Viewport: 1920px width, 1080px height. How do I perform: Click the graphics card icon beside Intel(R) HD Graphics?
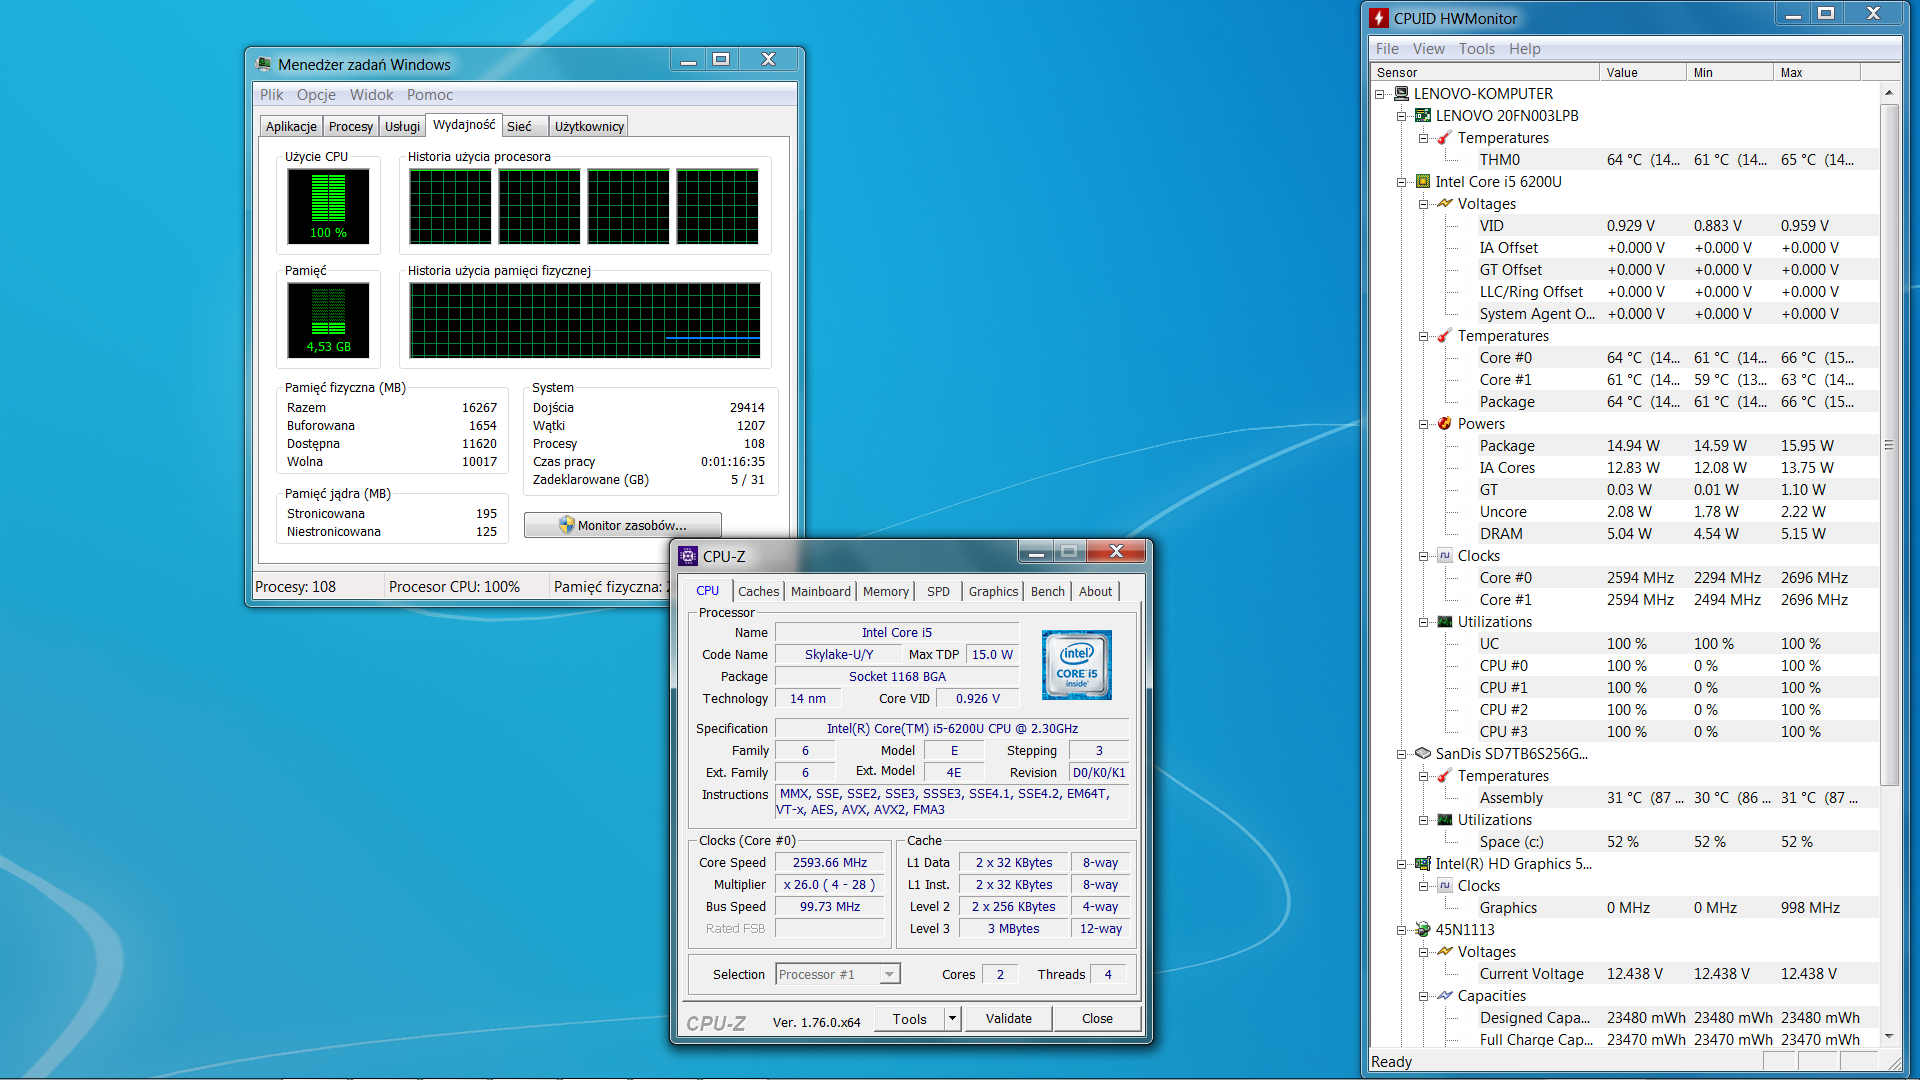tap(1423, 864)
